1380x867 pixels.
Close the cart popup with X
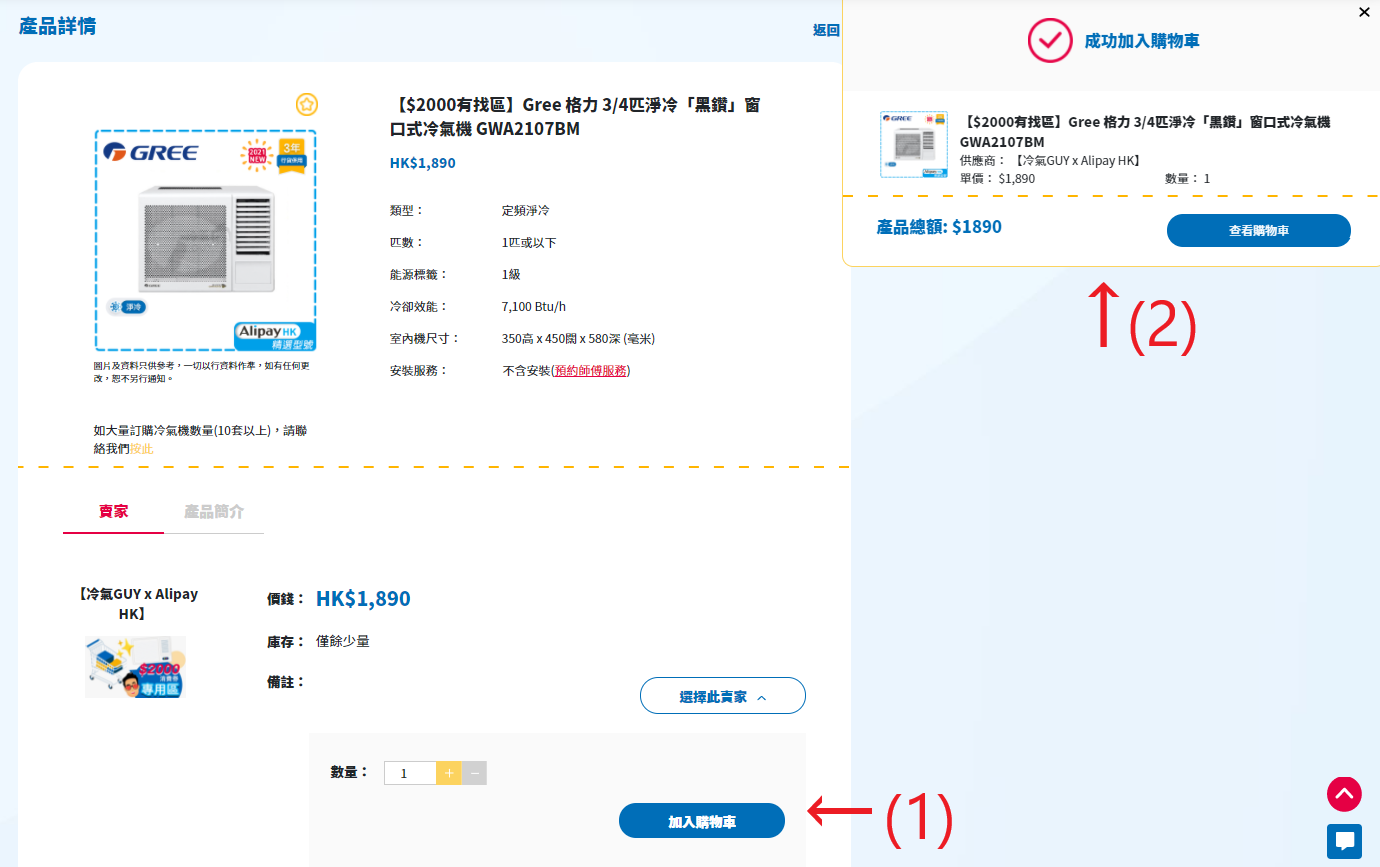1364,12
